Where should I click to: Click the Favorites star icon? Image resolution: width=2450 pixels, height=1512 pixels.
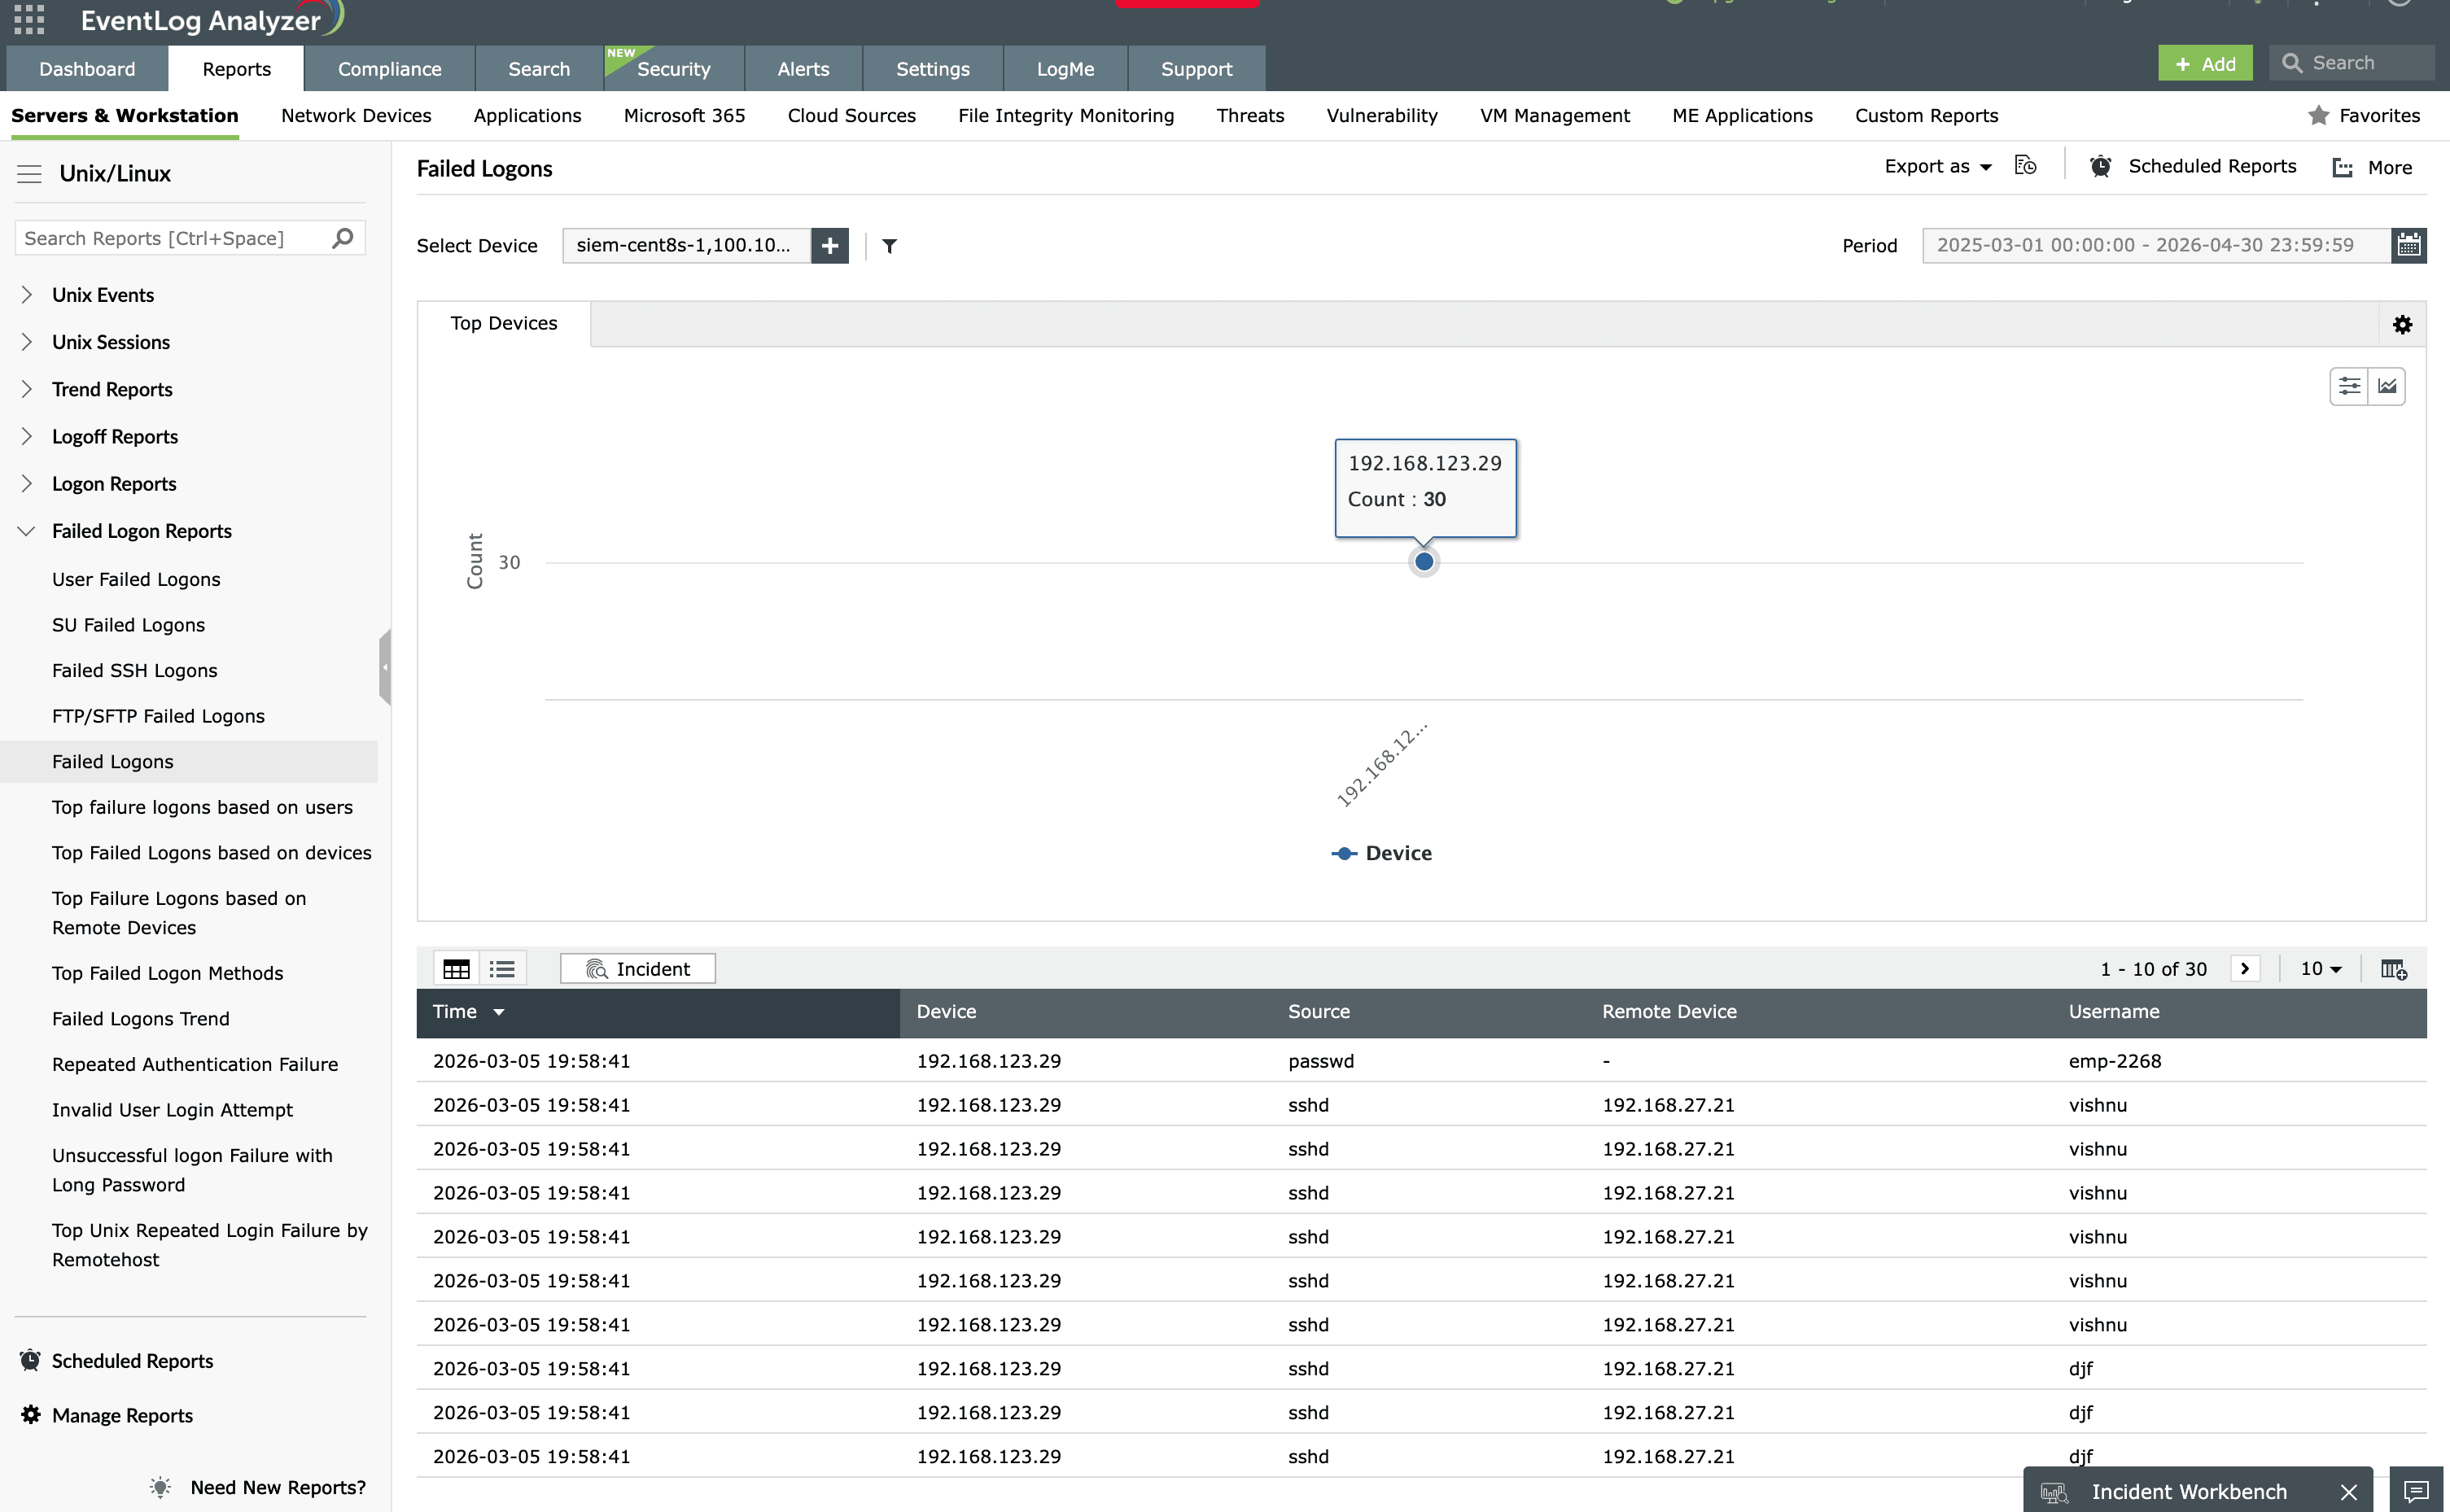point(2318,116)
